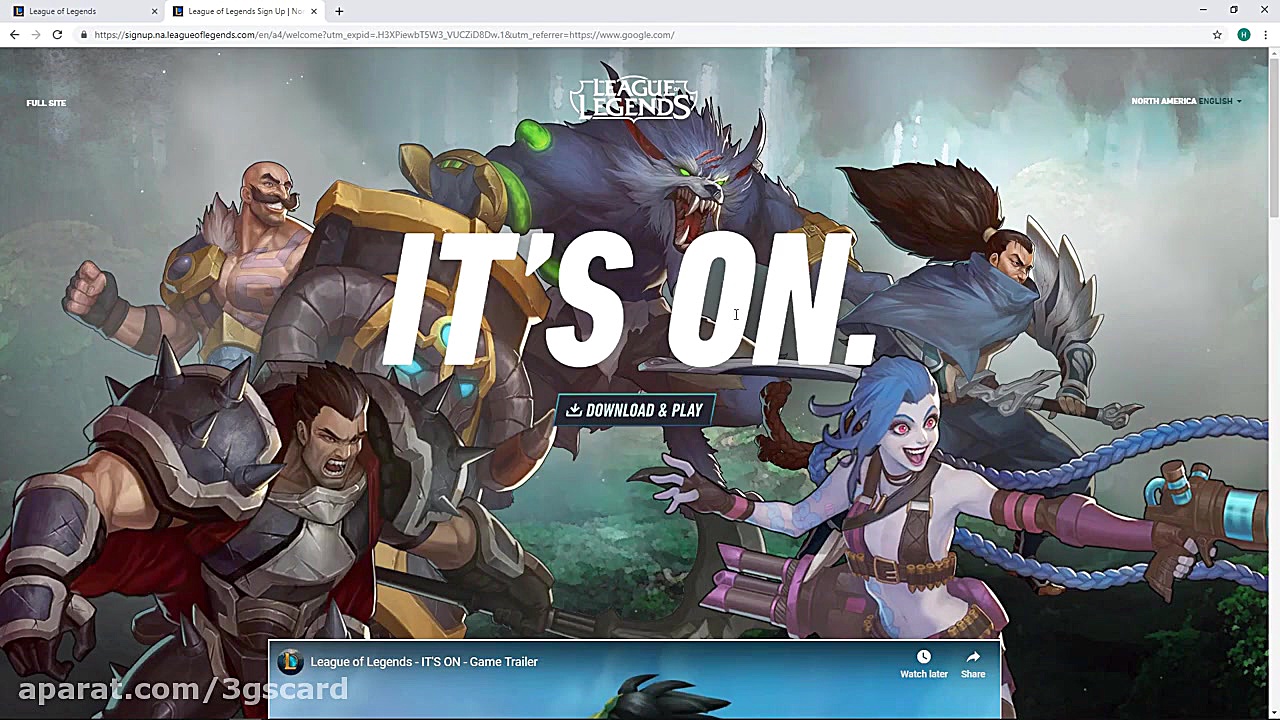The width and height of the screenshot is (1280, 720).
Task: Open the Chrome profile avatar
Action: [1244, 35]
